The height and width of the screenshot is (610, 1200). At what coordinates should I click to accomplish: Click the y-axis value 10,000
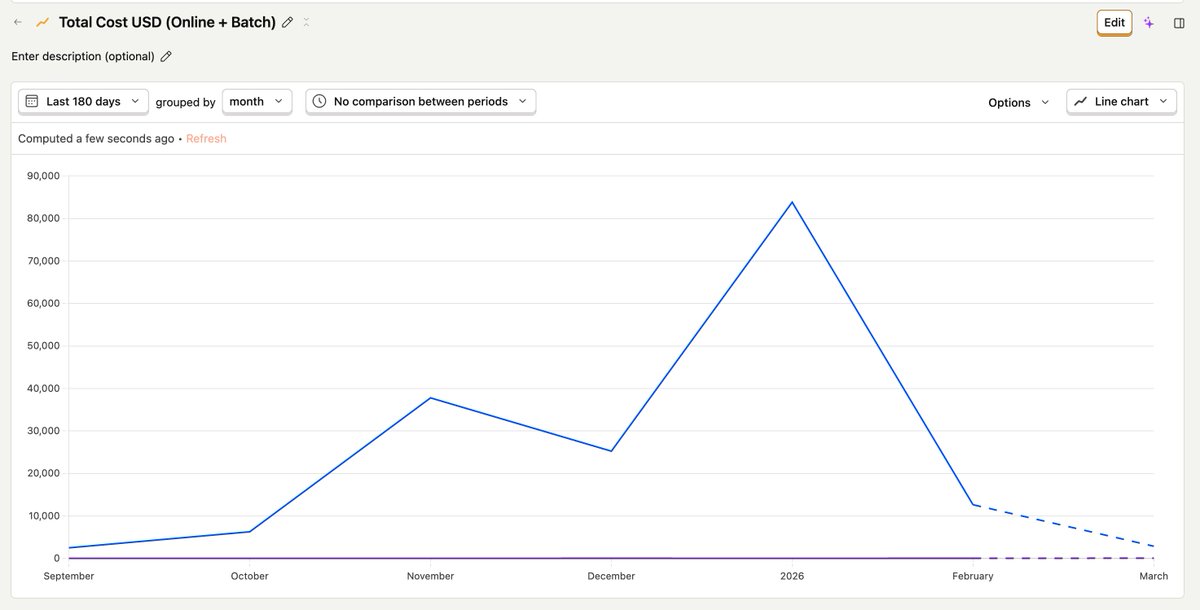coord(43,516)
